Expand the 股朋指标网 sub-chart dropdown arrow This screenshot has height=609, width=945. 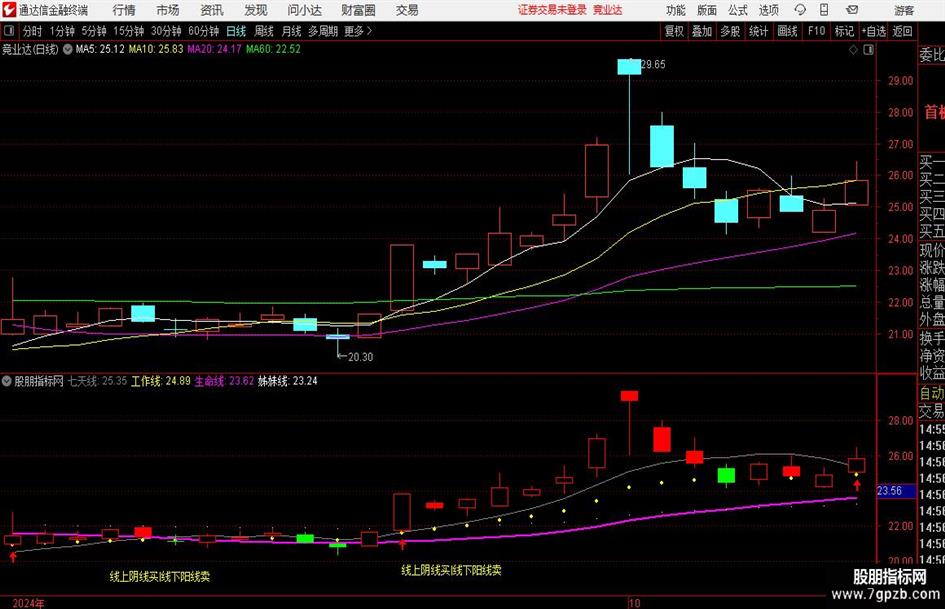tap(7, 381)
